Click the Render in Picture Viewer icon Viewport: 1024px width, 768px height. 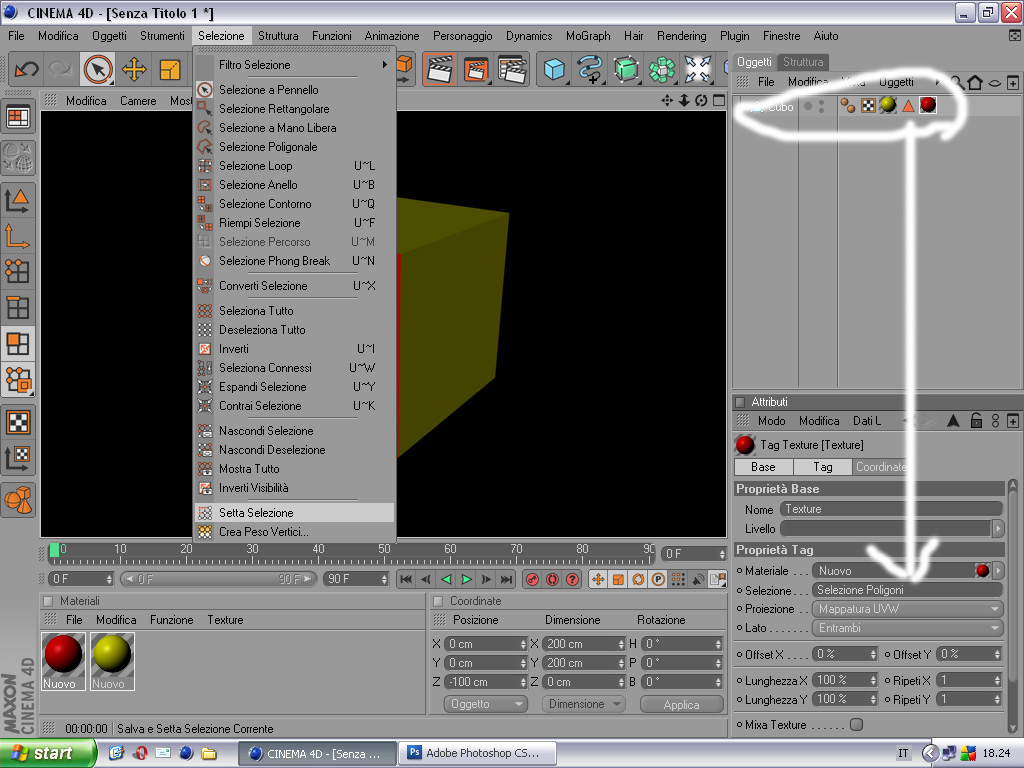(476, 69)
